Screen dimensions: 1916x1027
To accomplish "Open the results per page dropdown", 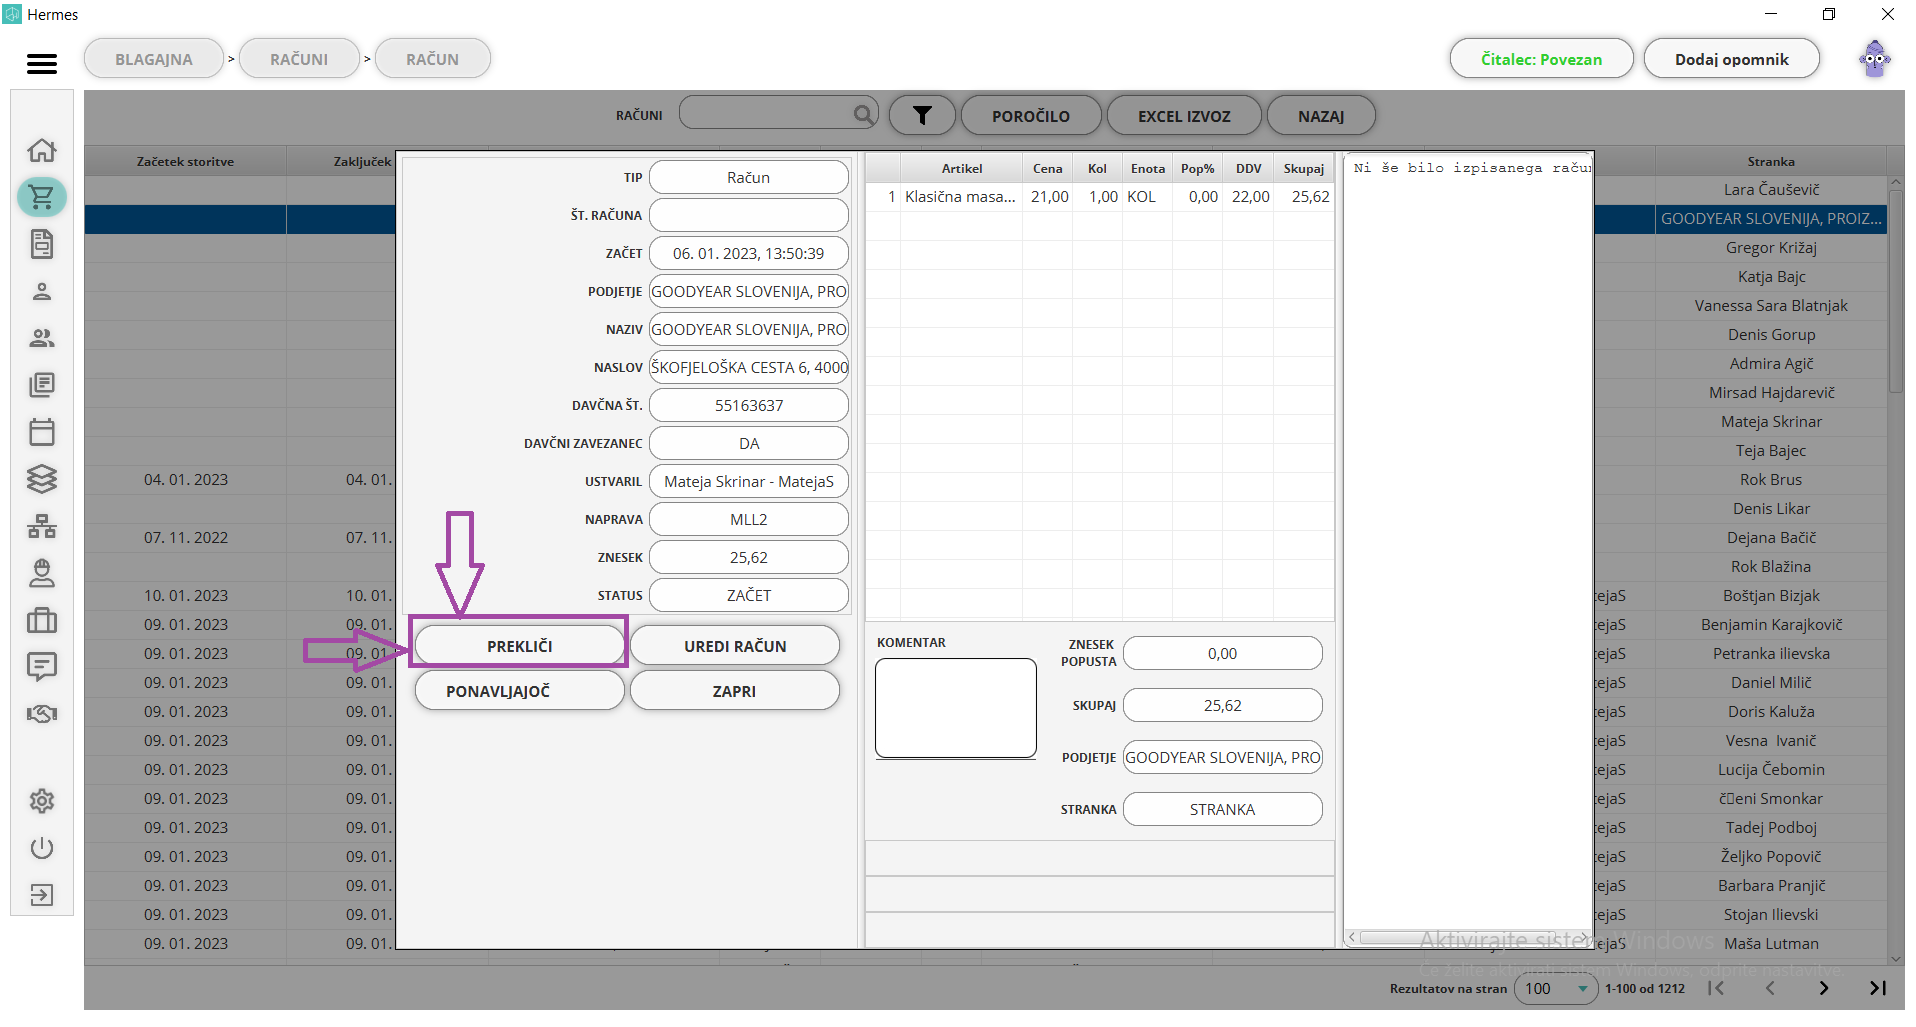I will [x=1556, y=988].
